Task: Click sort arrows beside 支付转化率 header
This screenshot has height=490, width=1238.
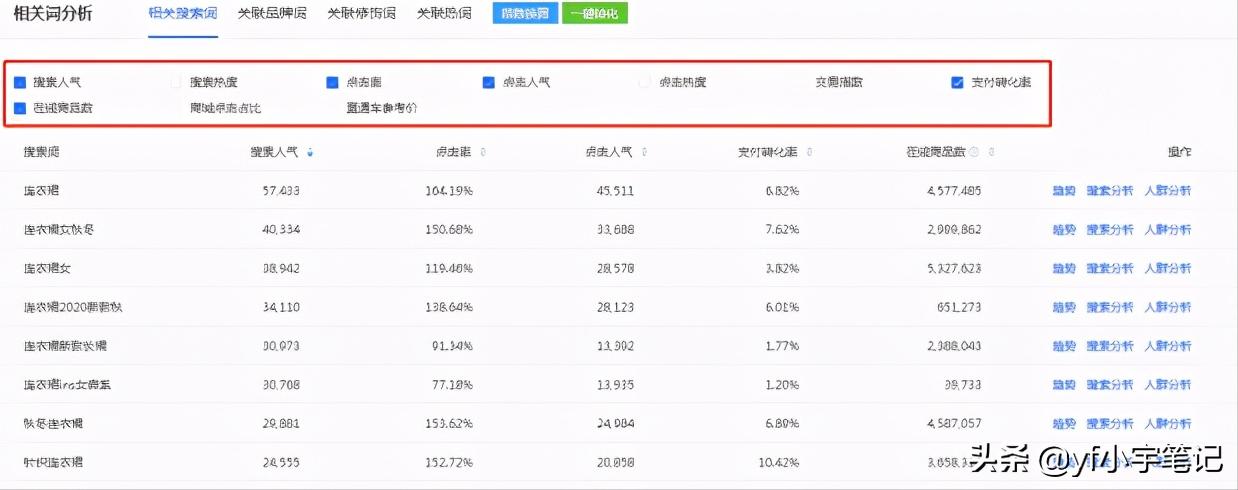Action: [809, 153]
